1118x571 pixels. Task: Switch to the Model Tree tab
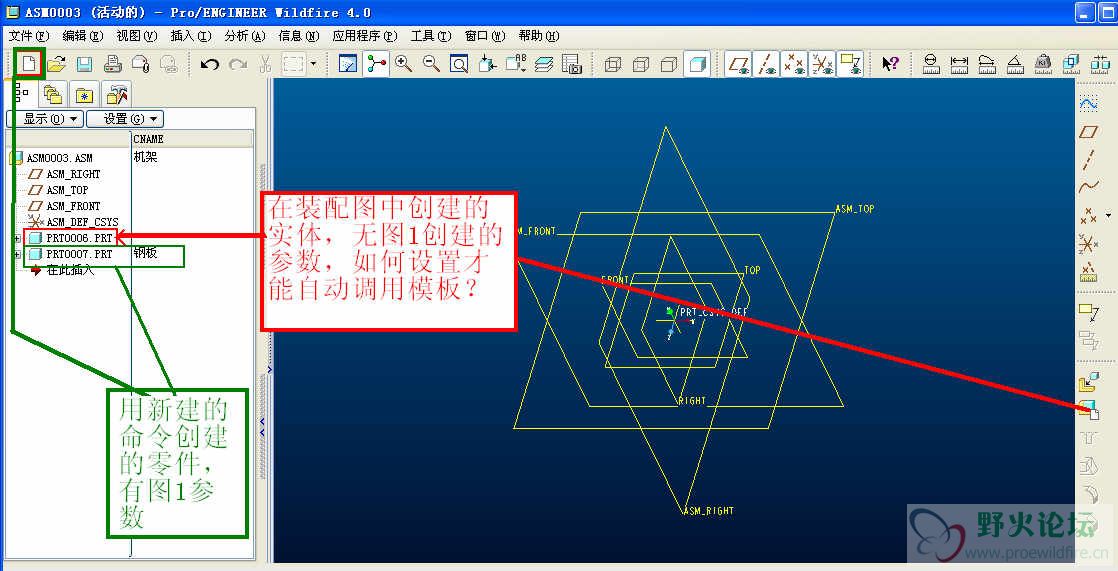pyautogui.click(x=21, y=93)
